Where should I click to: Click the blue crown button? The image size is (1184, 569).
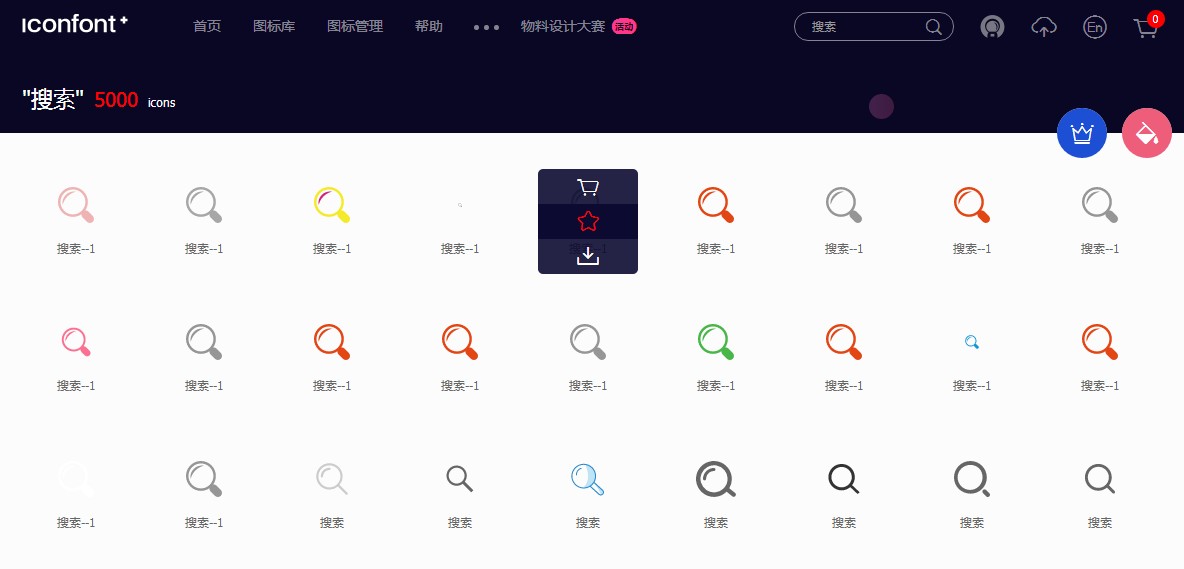coord(1082,133)
